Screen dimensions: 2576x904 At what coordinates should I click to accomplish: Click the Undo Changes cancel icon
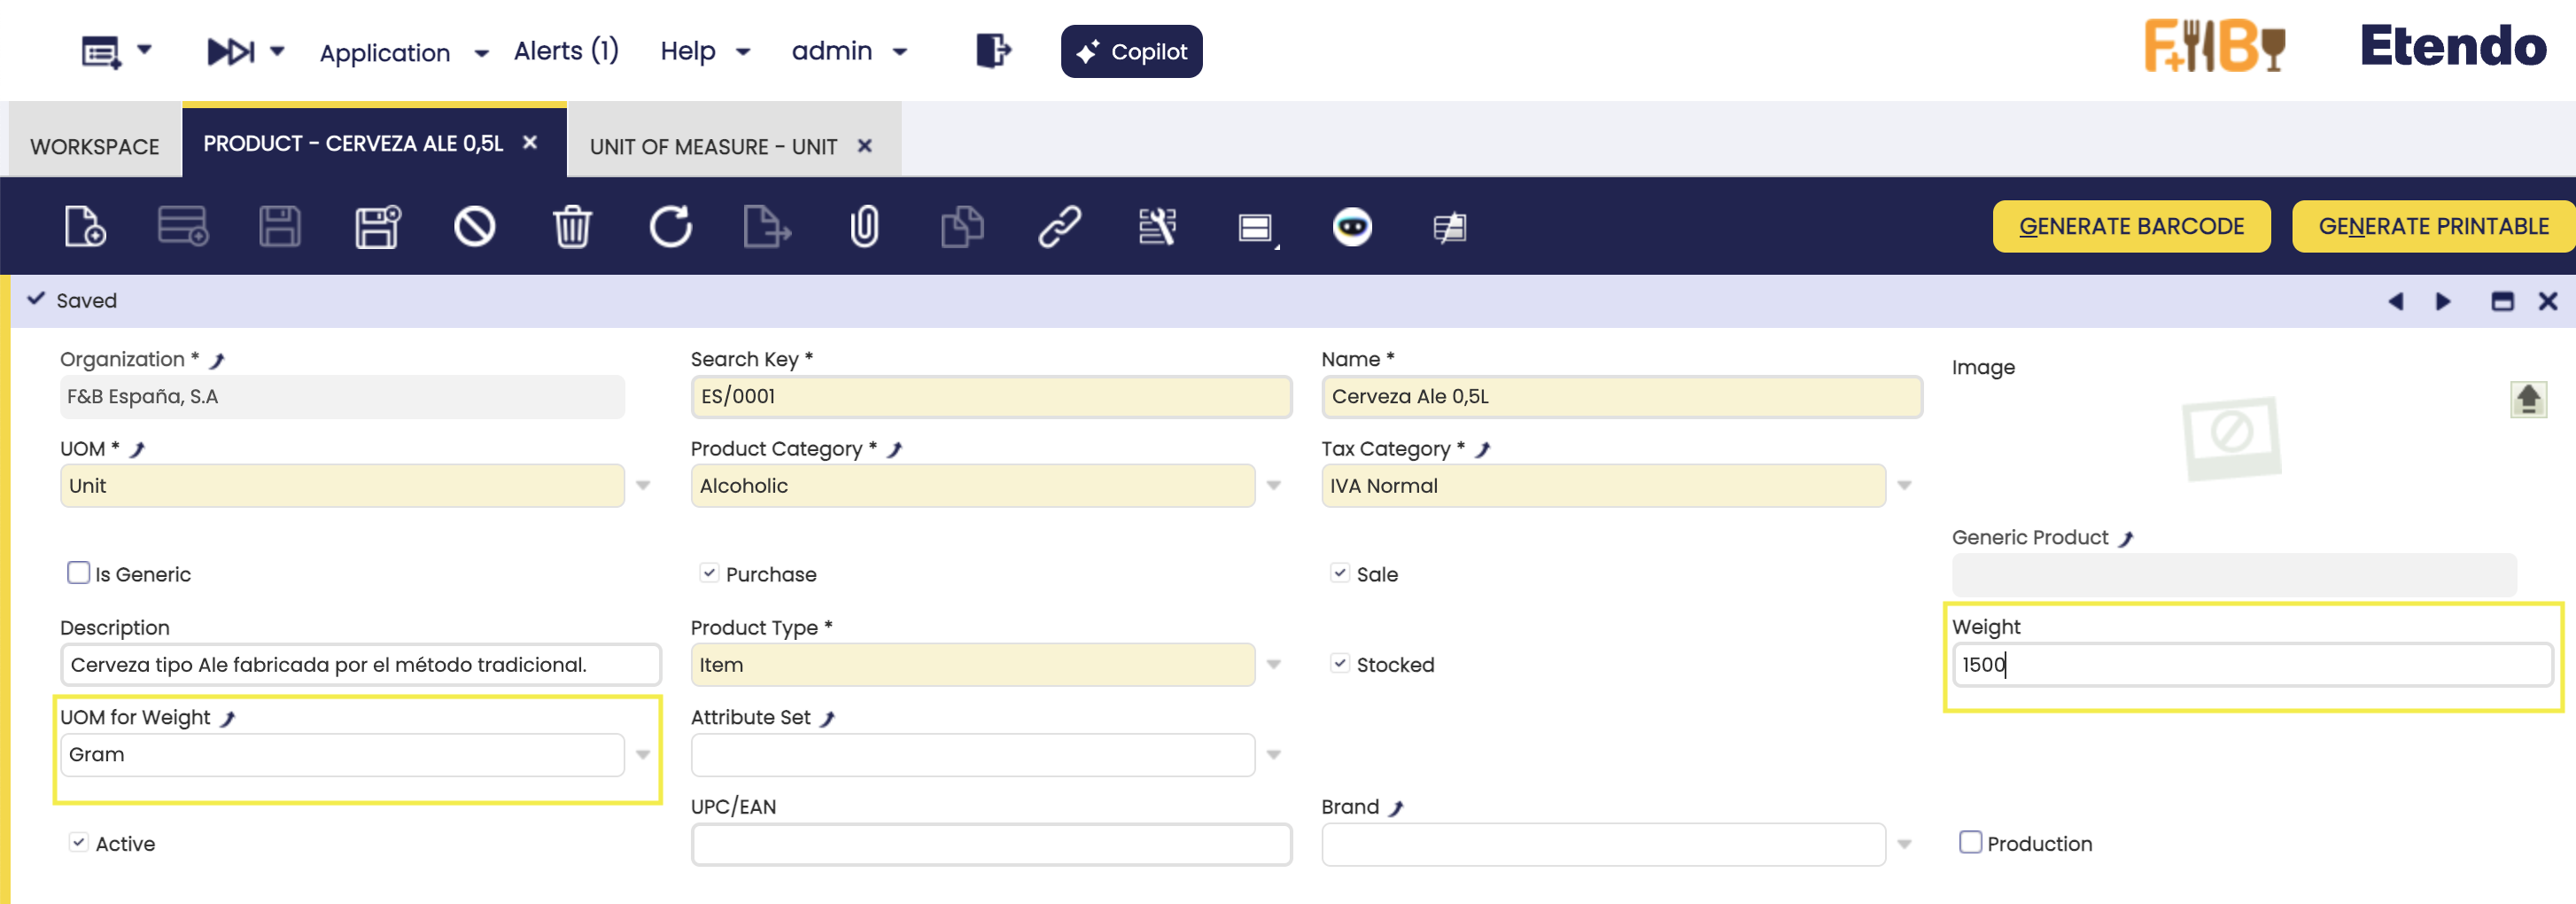click(x=474, y=226)
